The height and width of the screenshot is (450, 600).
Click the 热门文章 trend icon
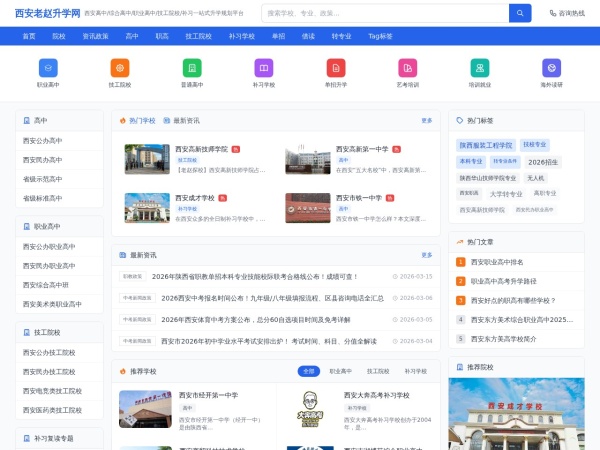460,242
